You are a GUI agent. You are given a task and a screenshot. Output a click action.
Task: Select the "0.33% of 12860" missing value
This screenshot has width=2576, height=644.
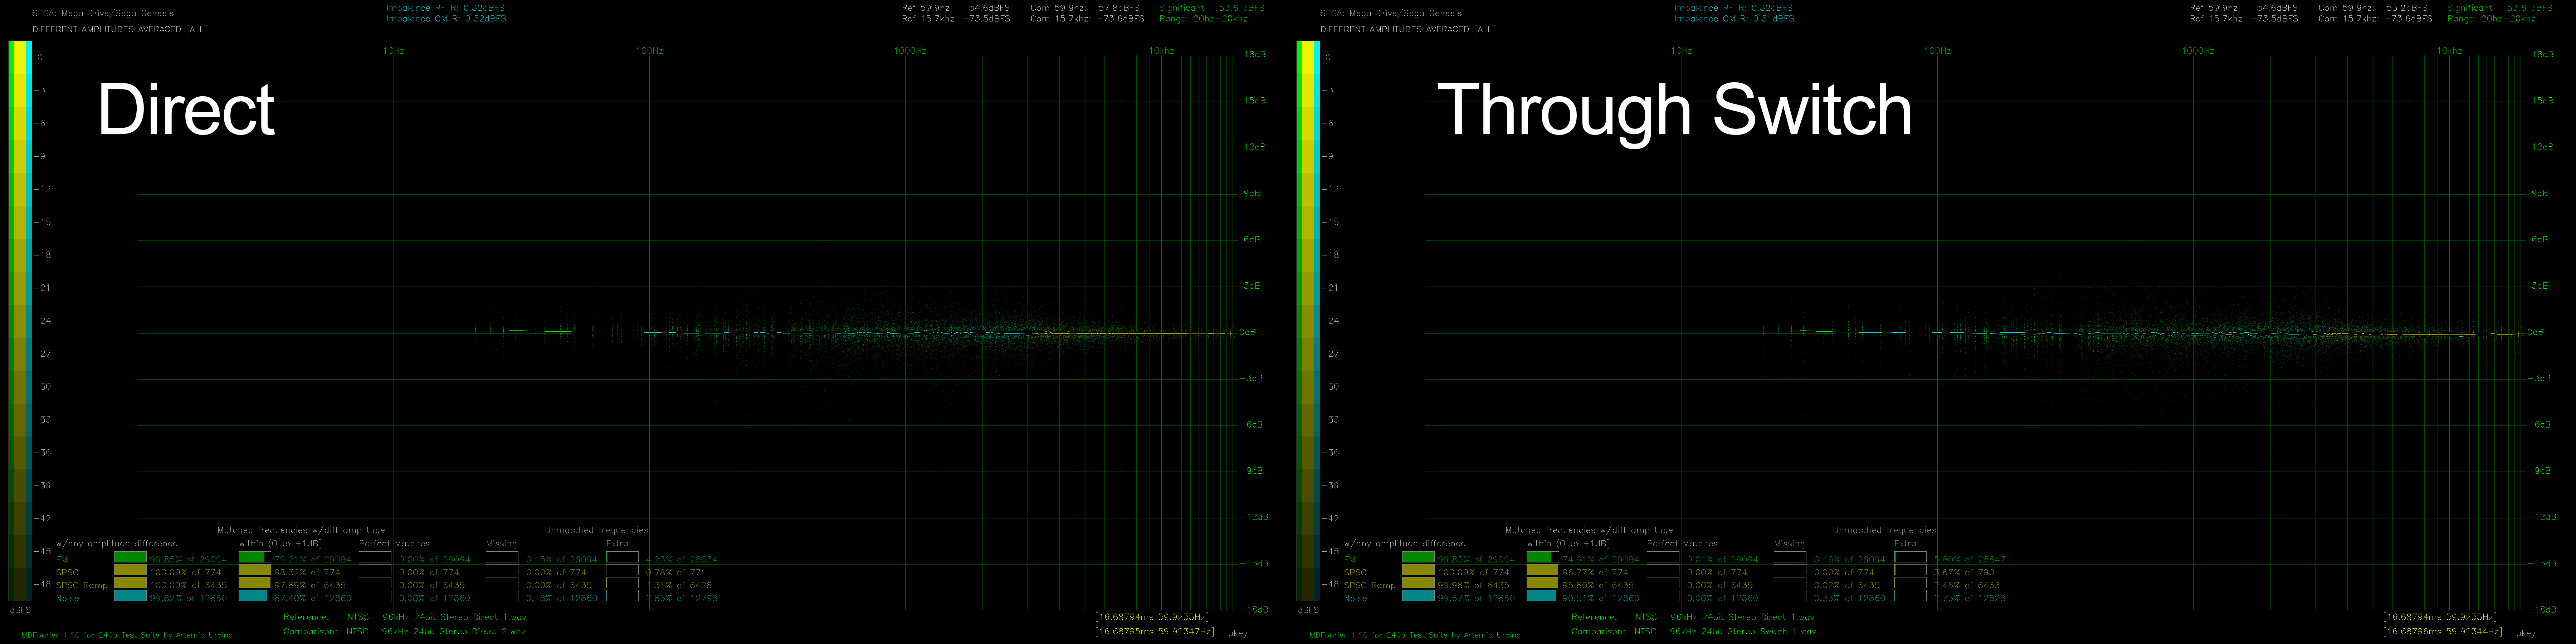(x=1850, y=599)
